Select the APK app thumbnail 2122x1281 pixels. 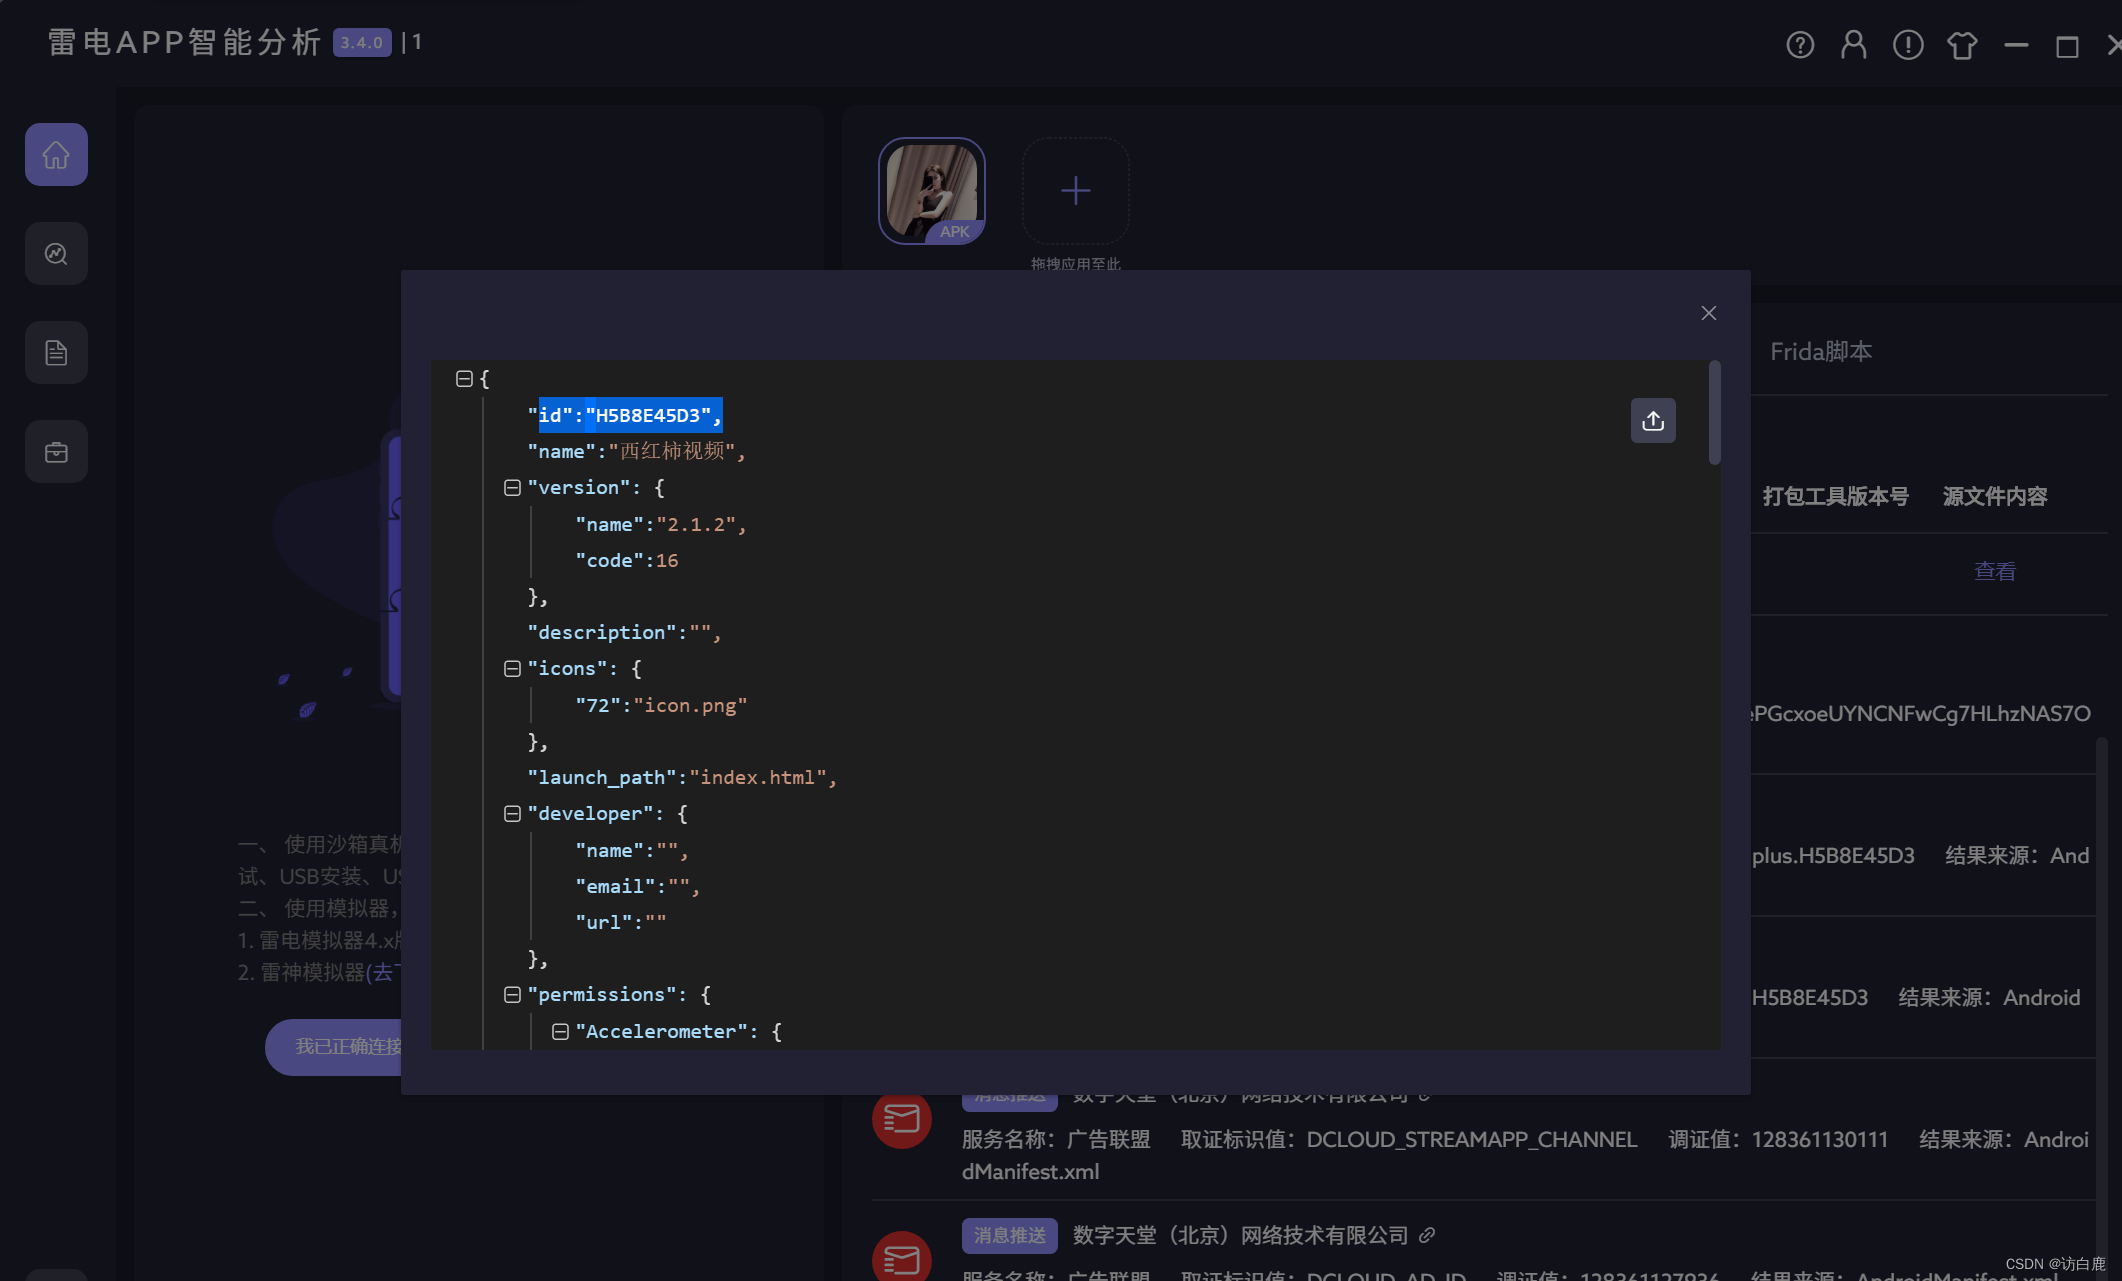tap(931, 191)
